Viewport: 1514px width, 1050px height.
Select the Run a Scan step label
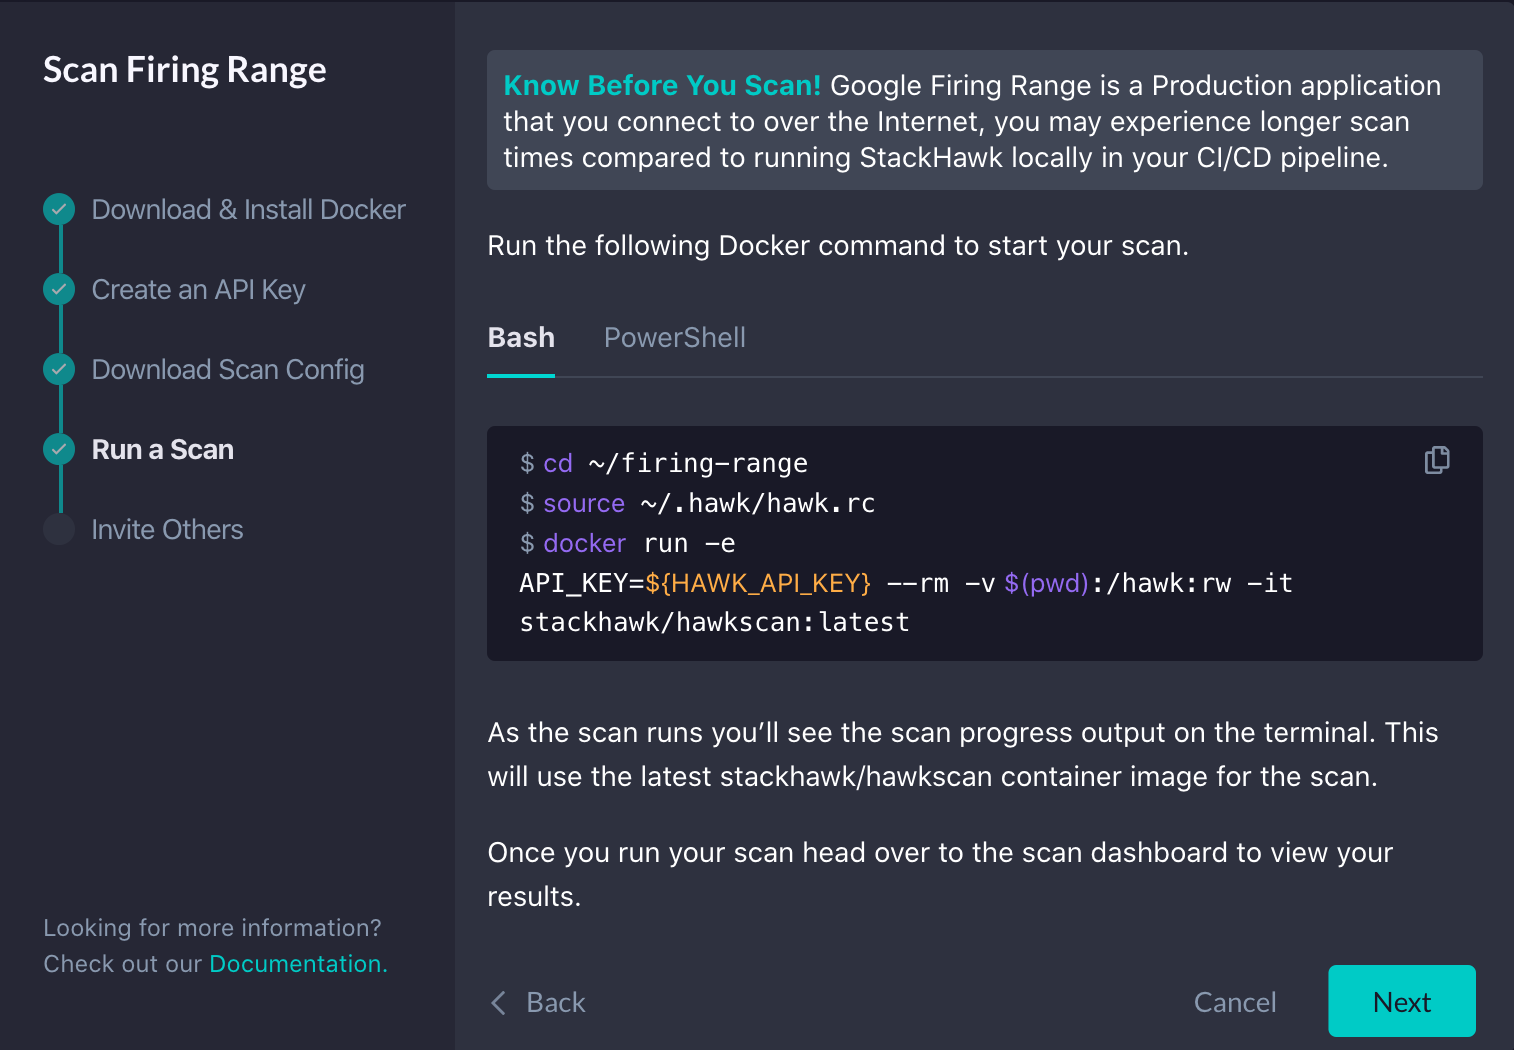[162, 450]
